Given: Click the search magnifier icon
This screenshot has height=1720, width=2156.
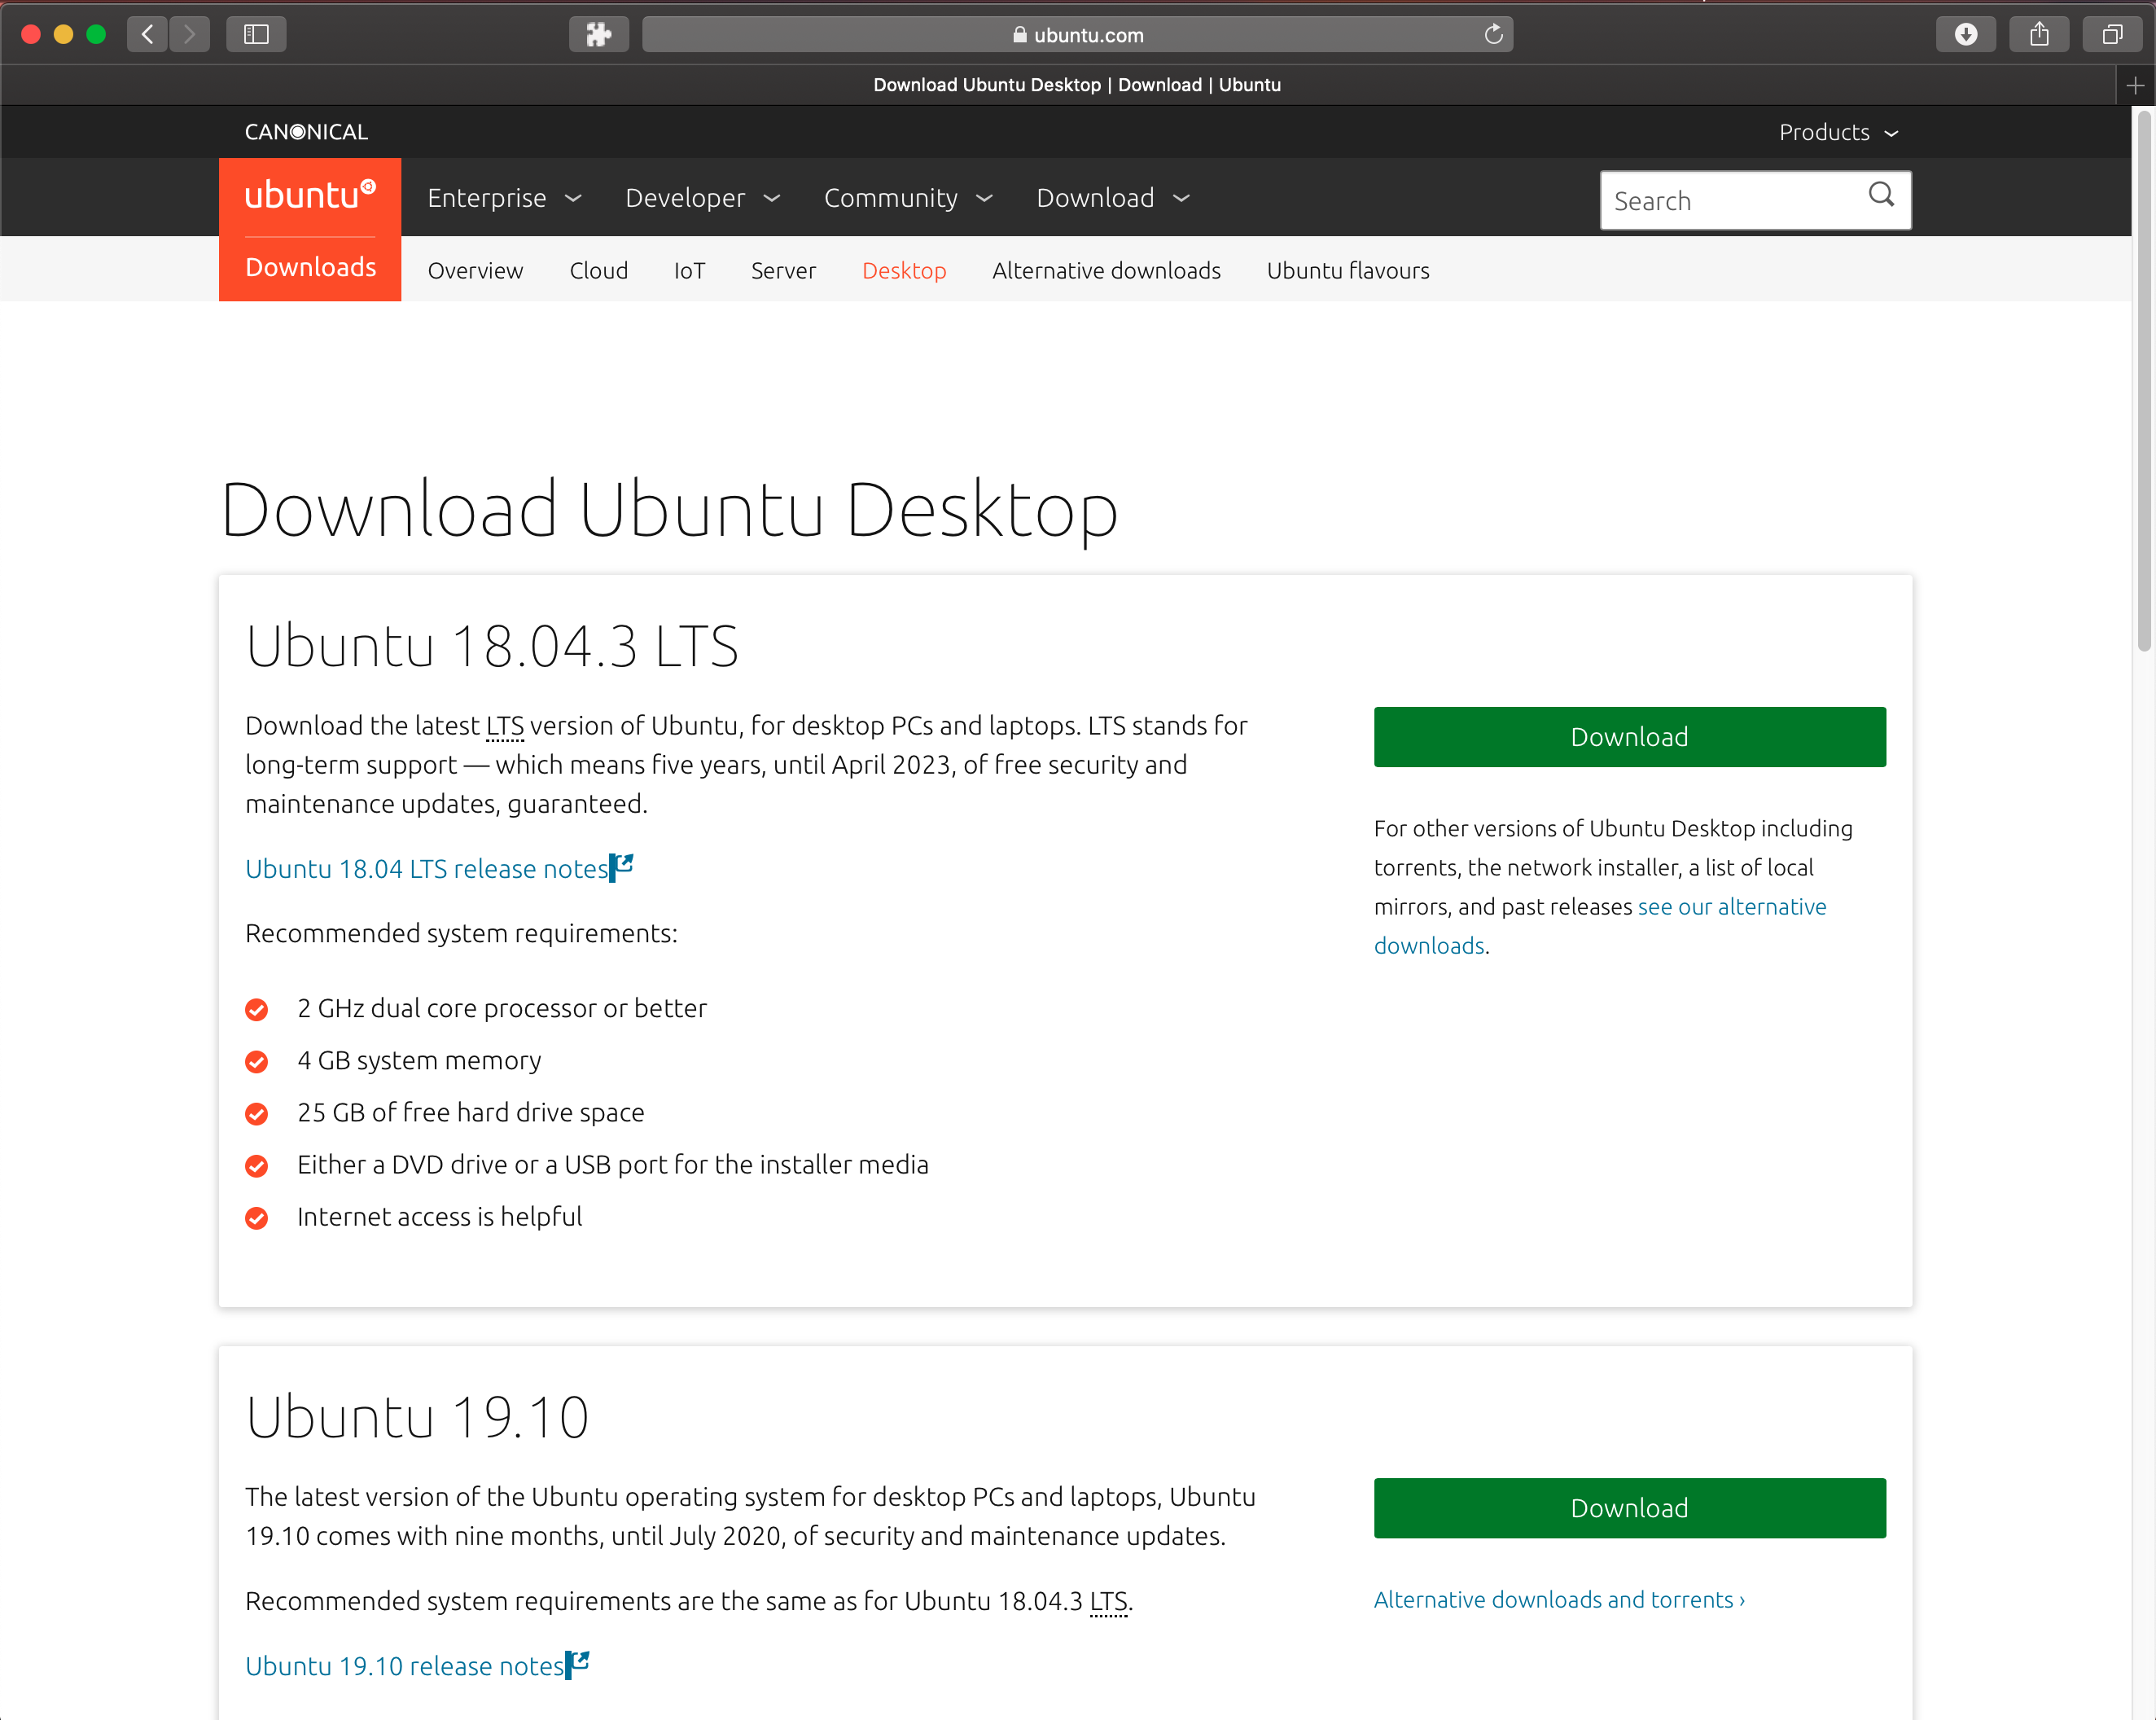Looking at the screenshot, I should [x=1881, y=195].
